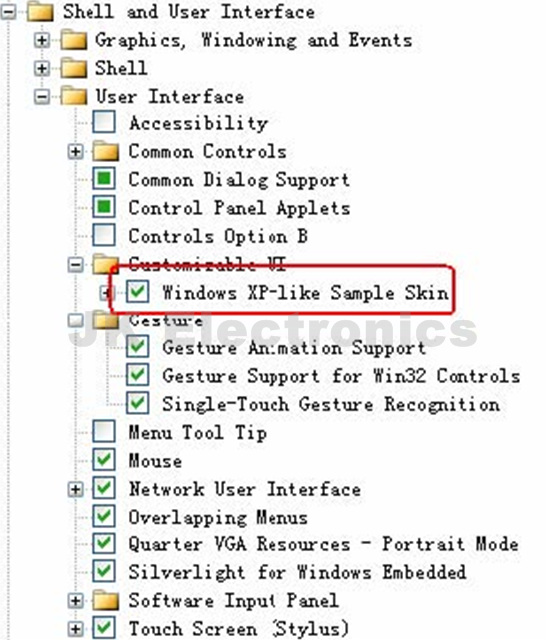Click the Common Controls folder icon
Screen dimensions: 547x640
point(106,152)
